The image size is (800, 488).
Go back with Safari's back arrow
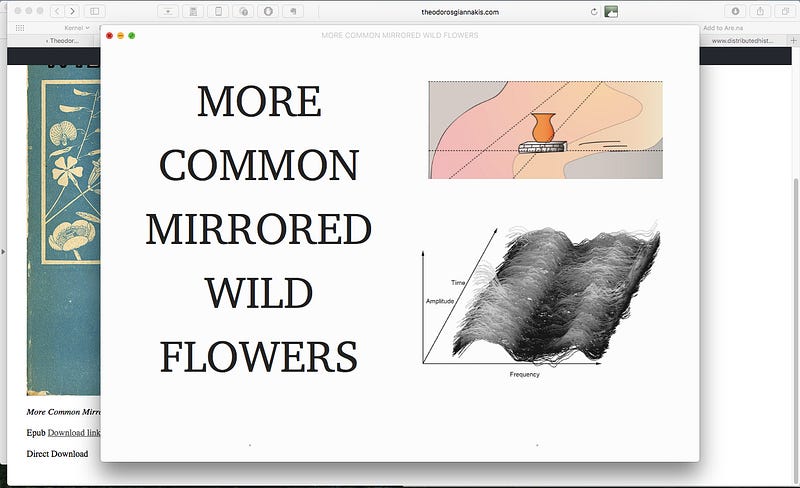click(x=57, y=11)
